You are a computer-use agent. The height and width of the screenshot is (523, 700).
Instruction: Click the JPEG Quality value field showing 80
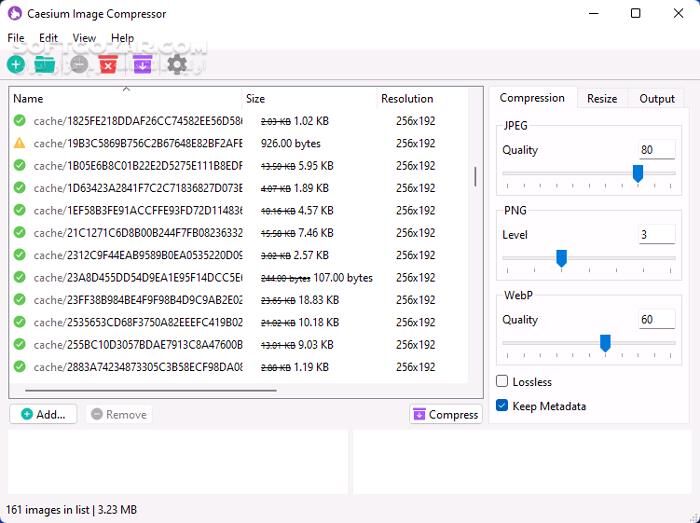coord(657,150)
